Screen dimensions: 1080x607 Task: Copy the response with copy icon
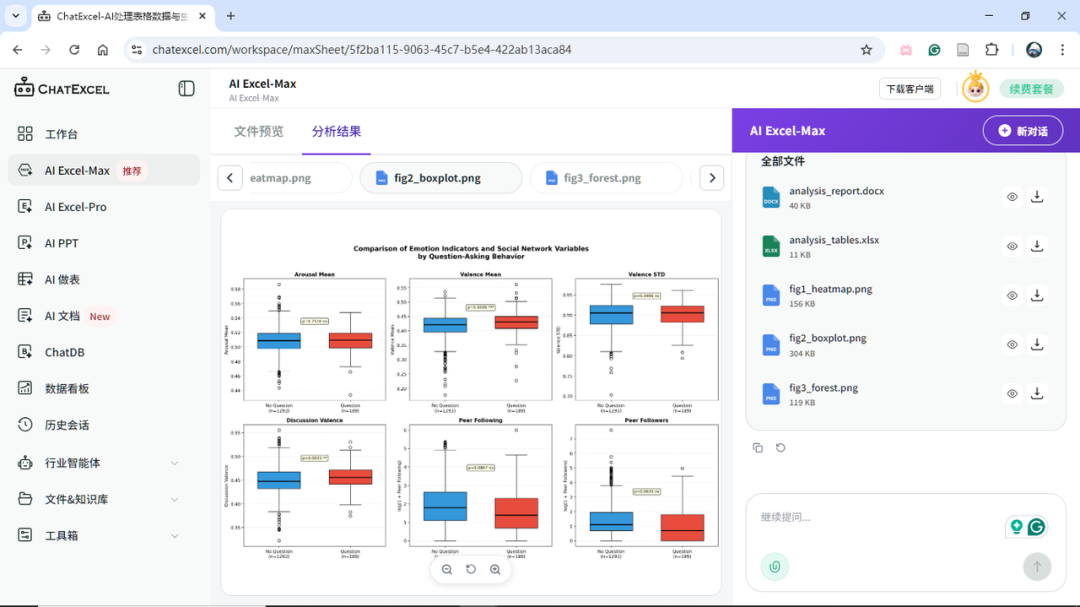pos(758,448)
